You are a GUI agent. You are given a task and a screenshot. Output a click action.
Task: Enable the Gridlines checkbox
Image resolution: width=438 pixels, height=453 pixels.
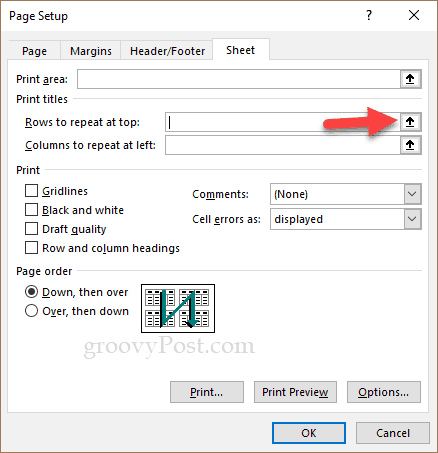tap(31, 191)
